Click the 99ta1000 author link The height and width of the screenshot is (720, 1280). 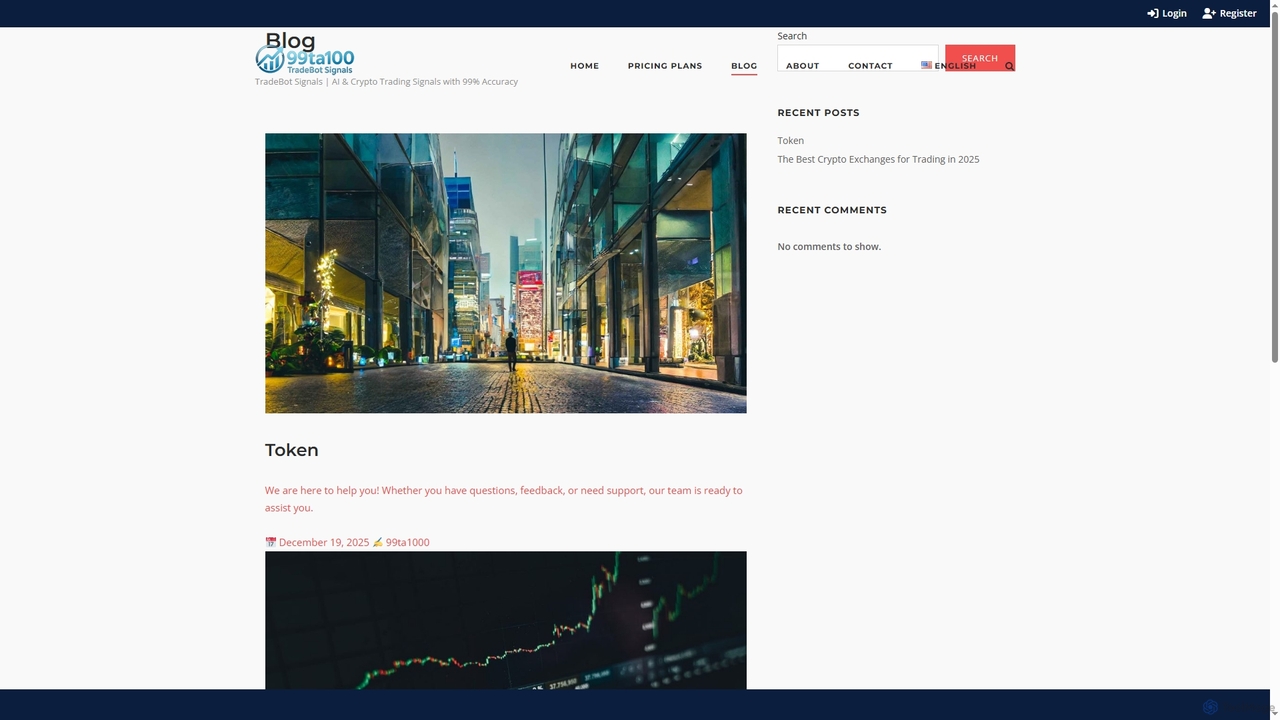click(x=407, y=542)
